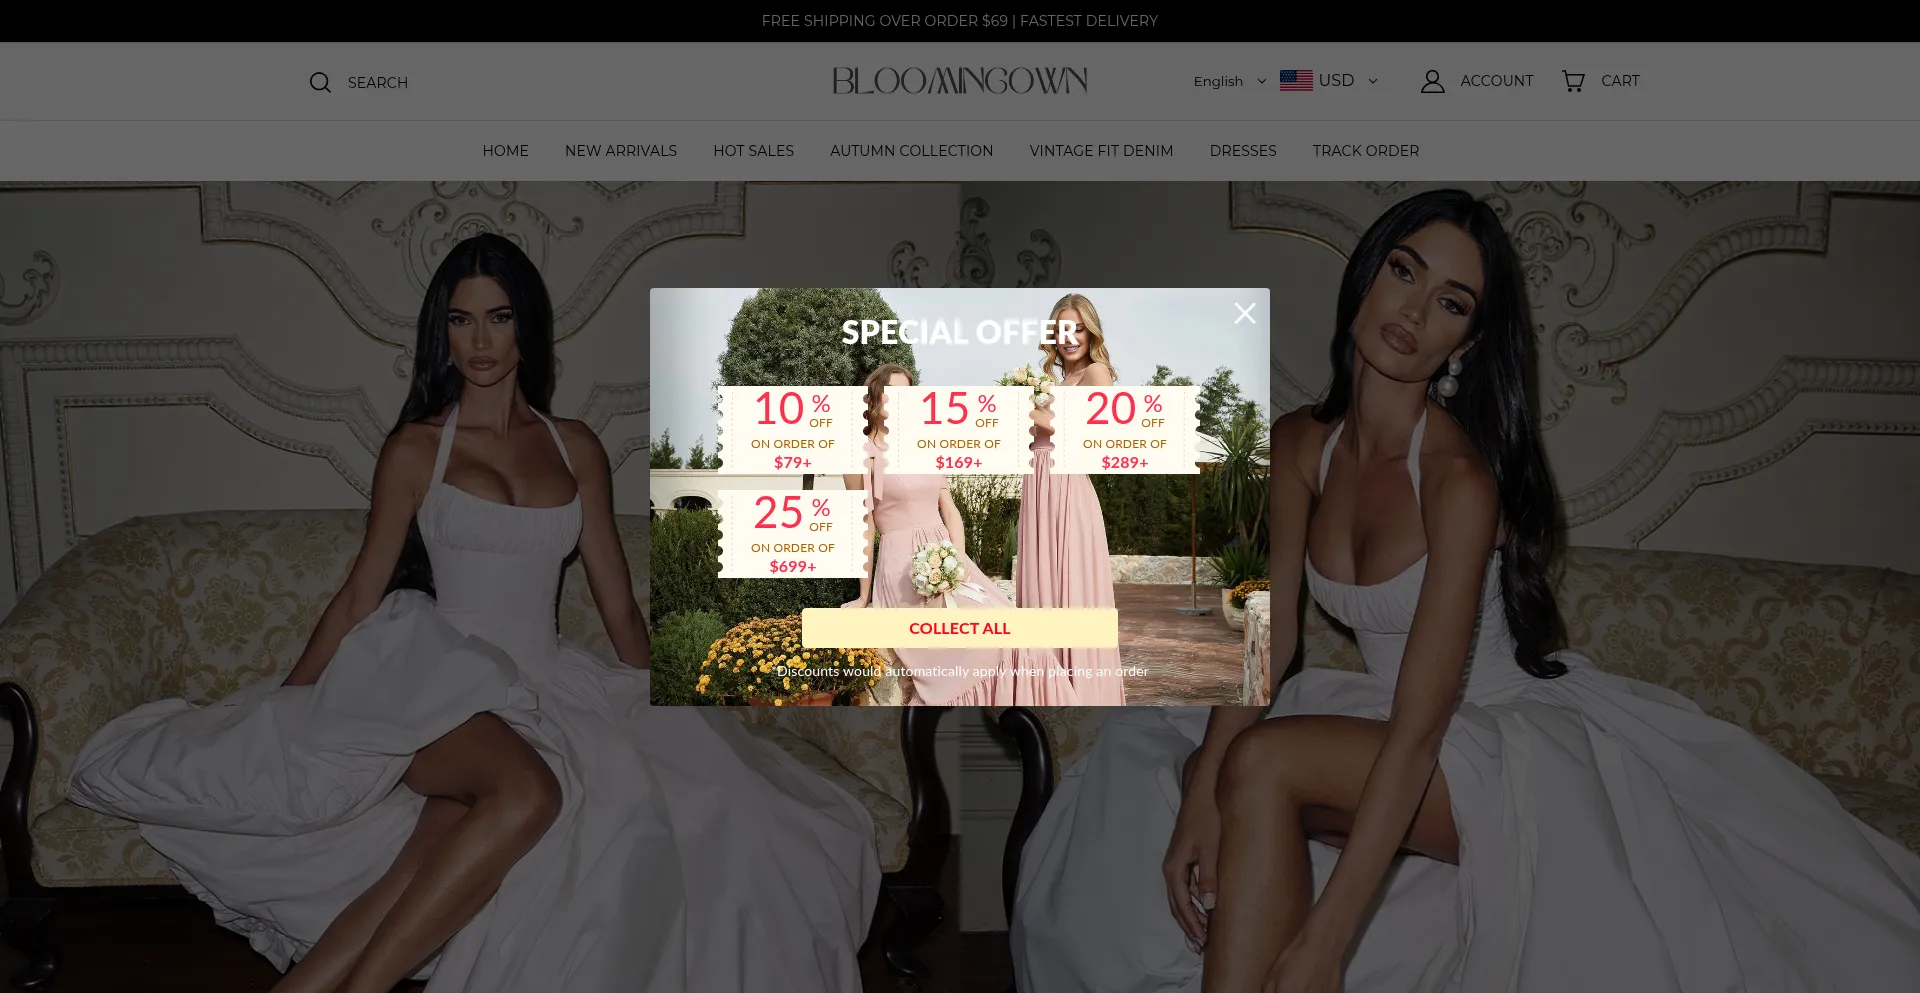Pick the 25% off $699+ coupon
Viewport: 1920px width, 993px height.
coord(793,534)
